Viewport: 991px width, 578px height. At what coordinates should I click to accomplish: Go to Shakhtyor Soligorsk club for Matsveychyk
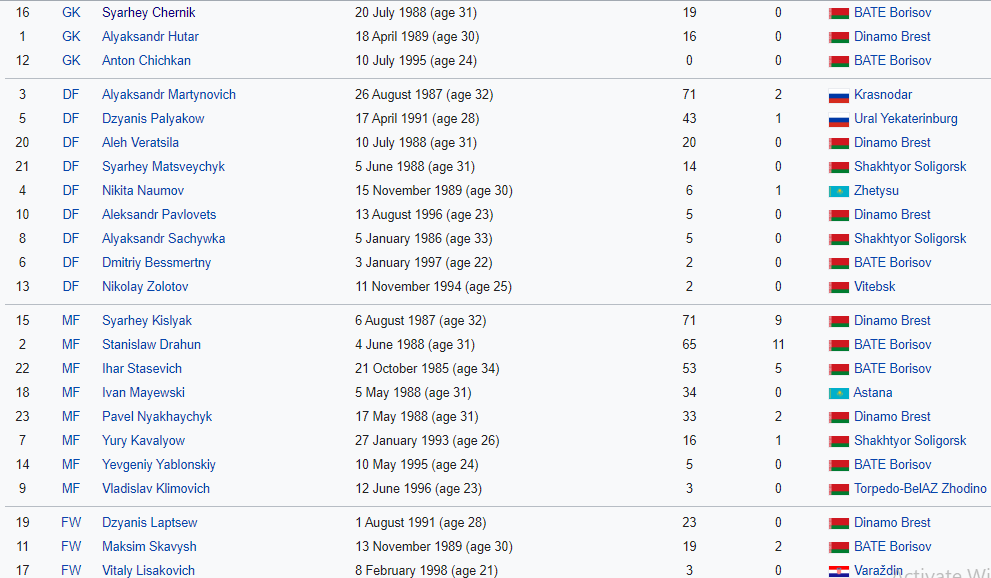tap(910, 167)
